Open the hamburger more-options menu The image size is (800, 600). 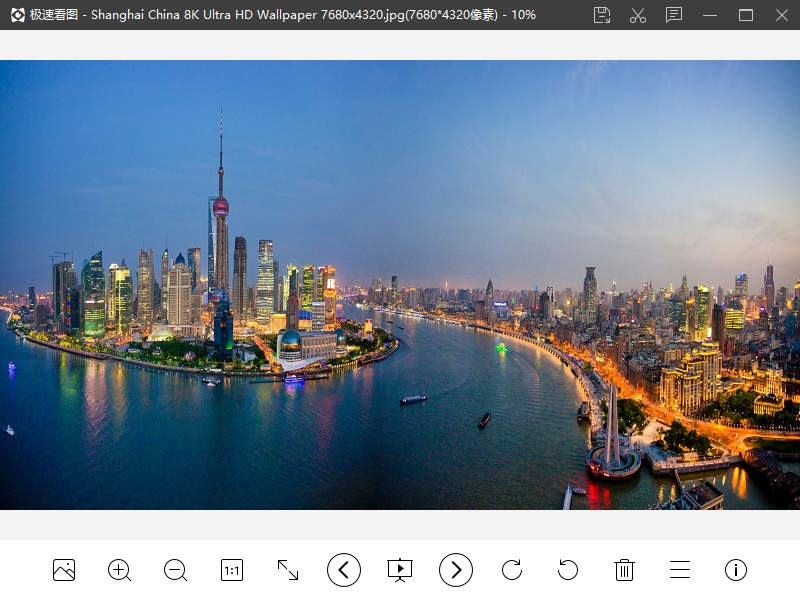[680, 570]
